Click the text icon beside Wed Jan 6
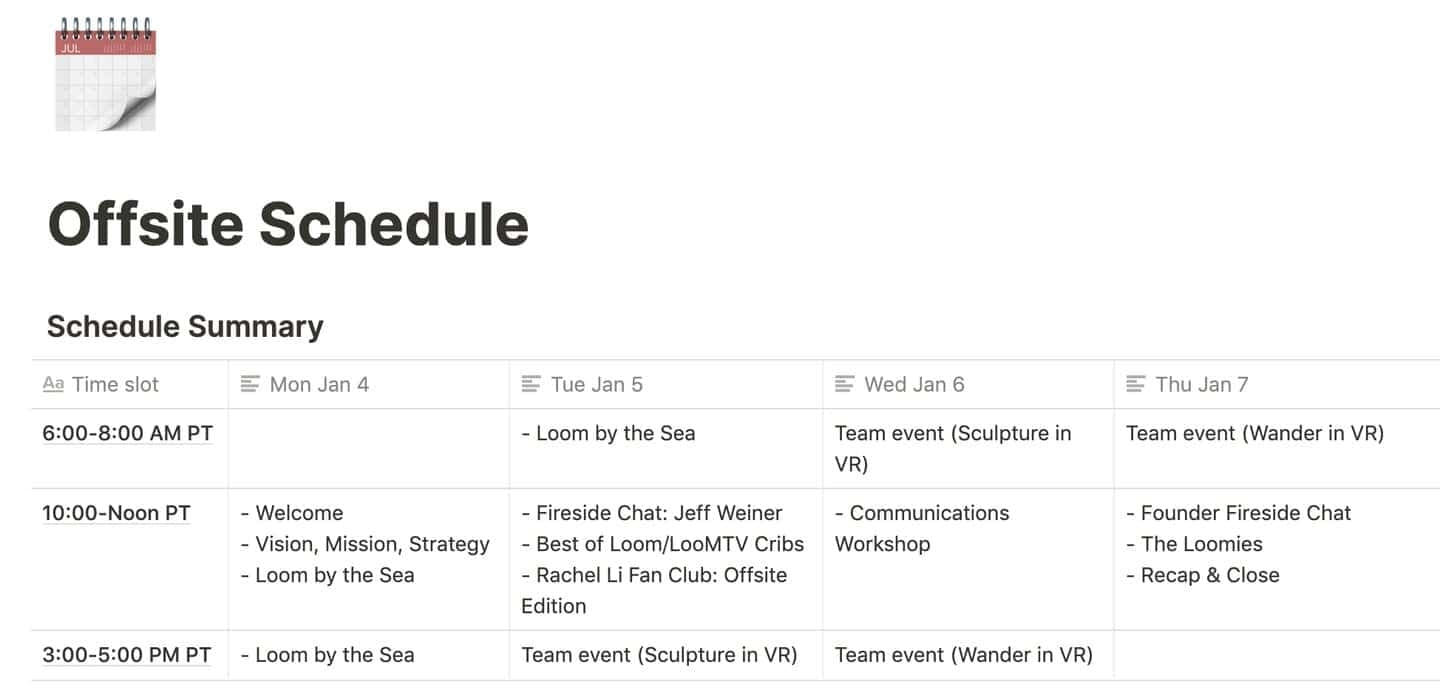Viewport: 1440px width, 693px height. click(845, 385)
